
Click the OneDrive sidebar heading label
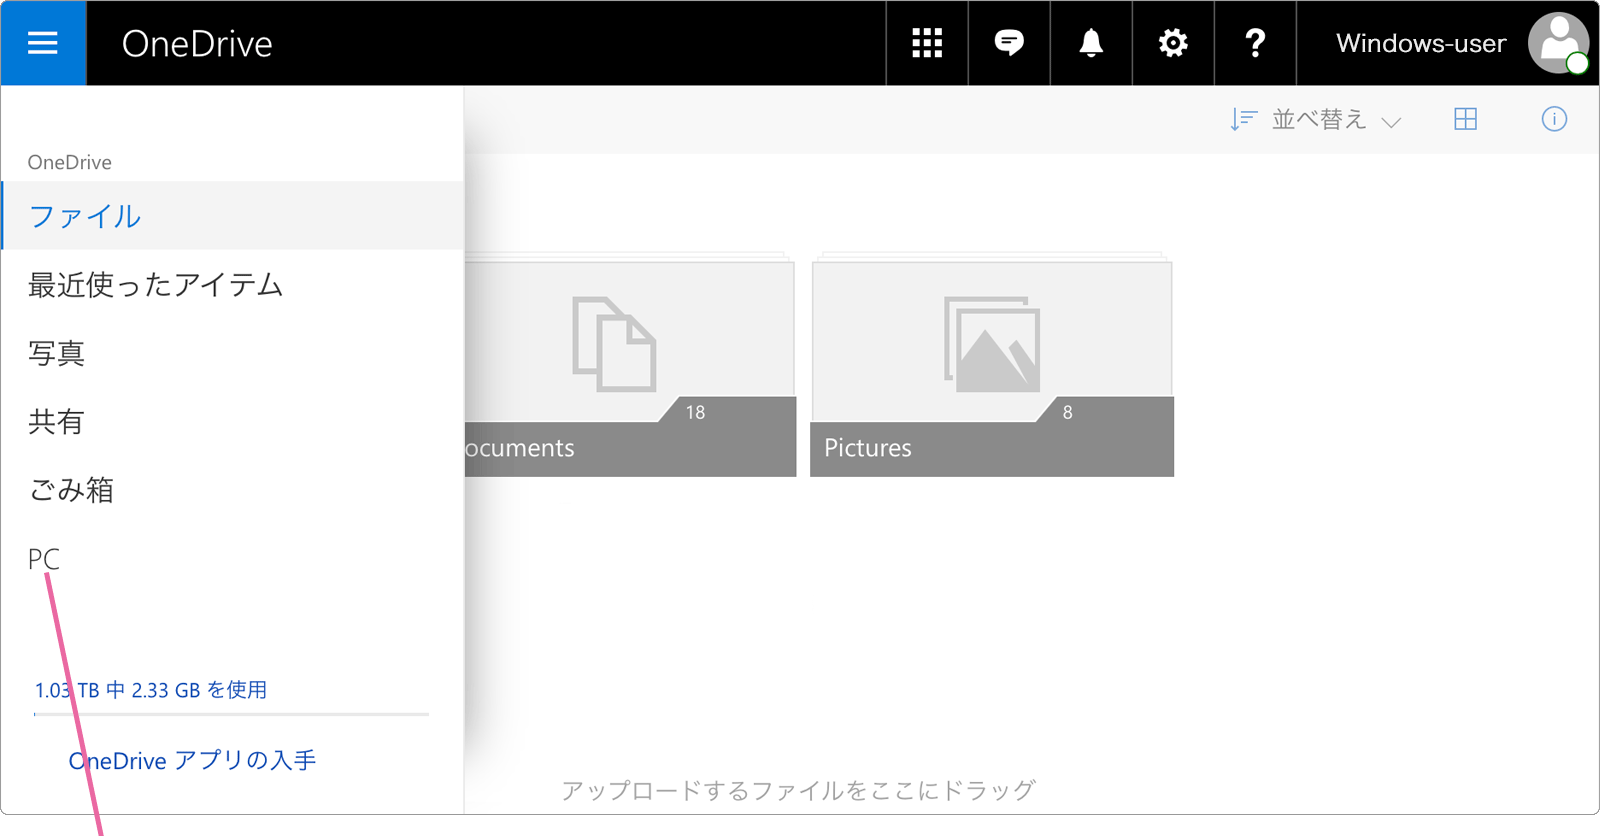coord(70,162)
